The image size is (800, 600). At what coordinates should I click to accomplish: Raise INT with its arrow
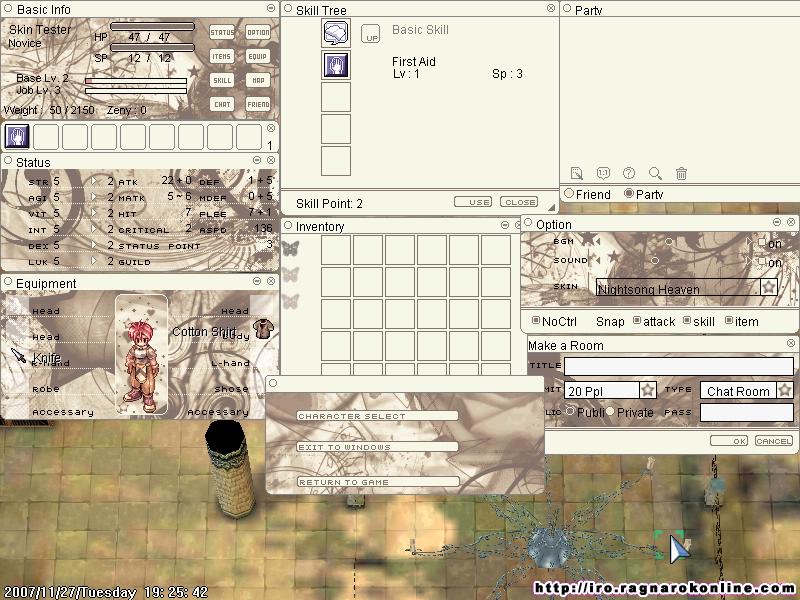tap(94, 229)
